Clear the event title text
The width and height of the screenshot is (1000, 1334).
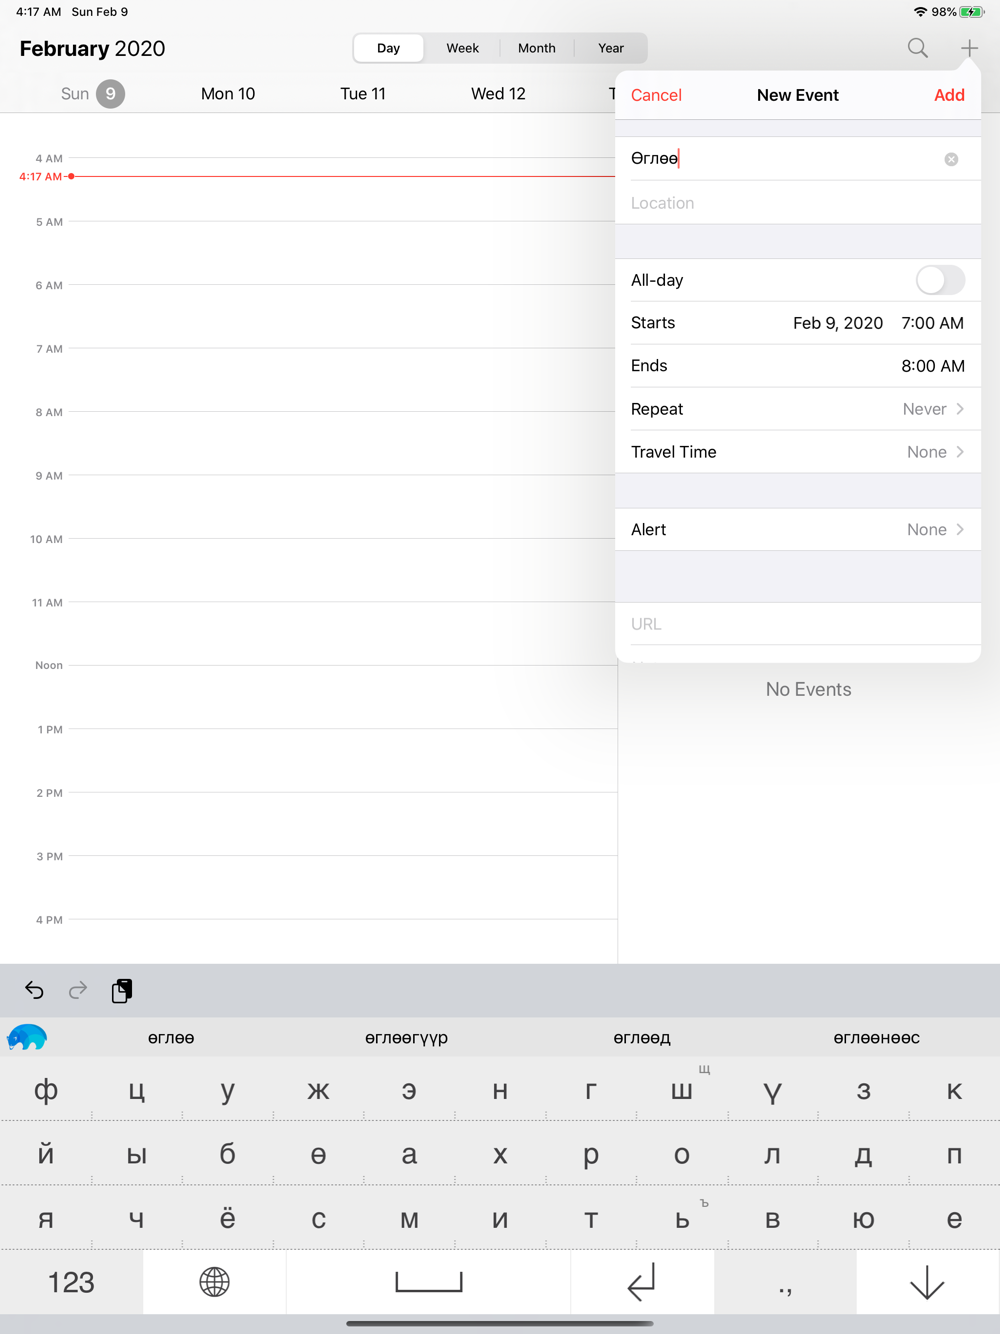tap(951, 159)
